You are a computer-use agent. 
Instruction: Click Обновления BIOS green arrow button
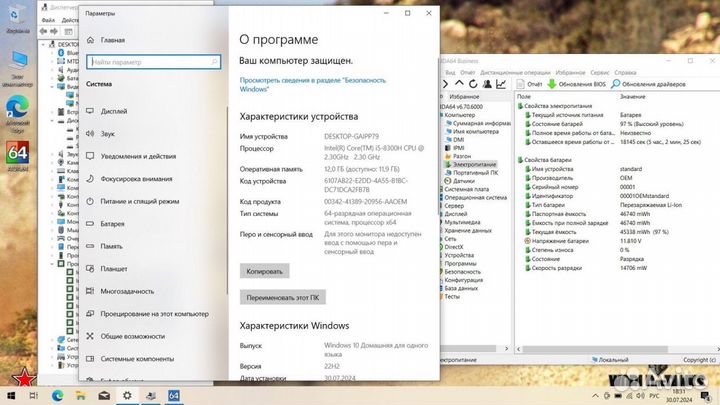click(x=577, y=84)
